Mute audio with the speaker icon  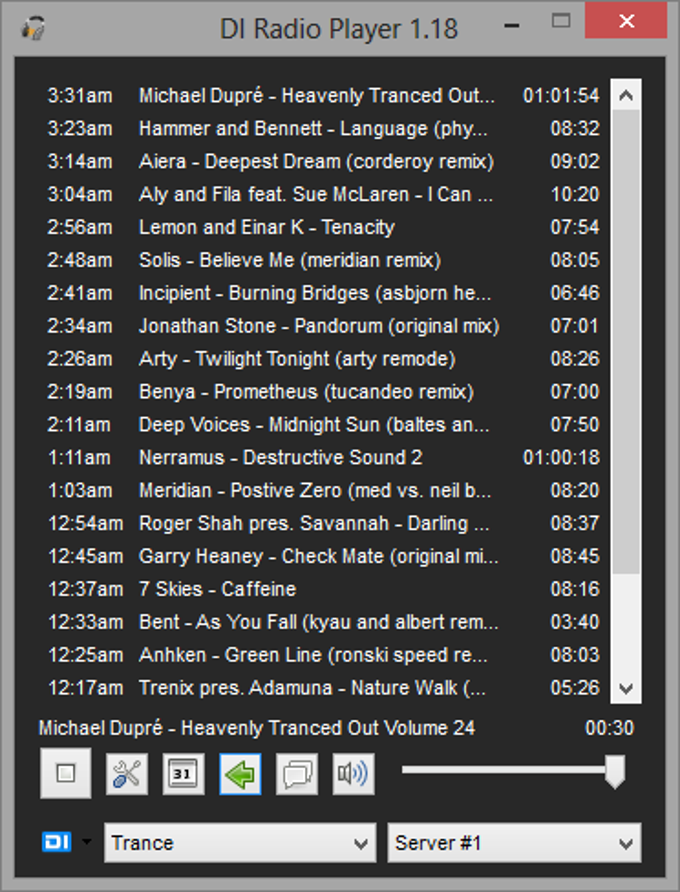(353, 774)
